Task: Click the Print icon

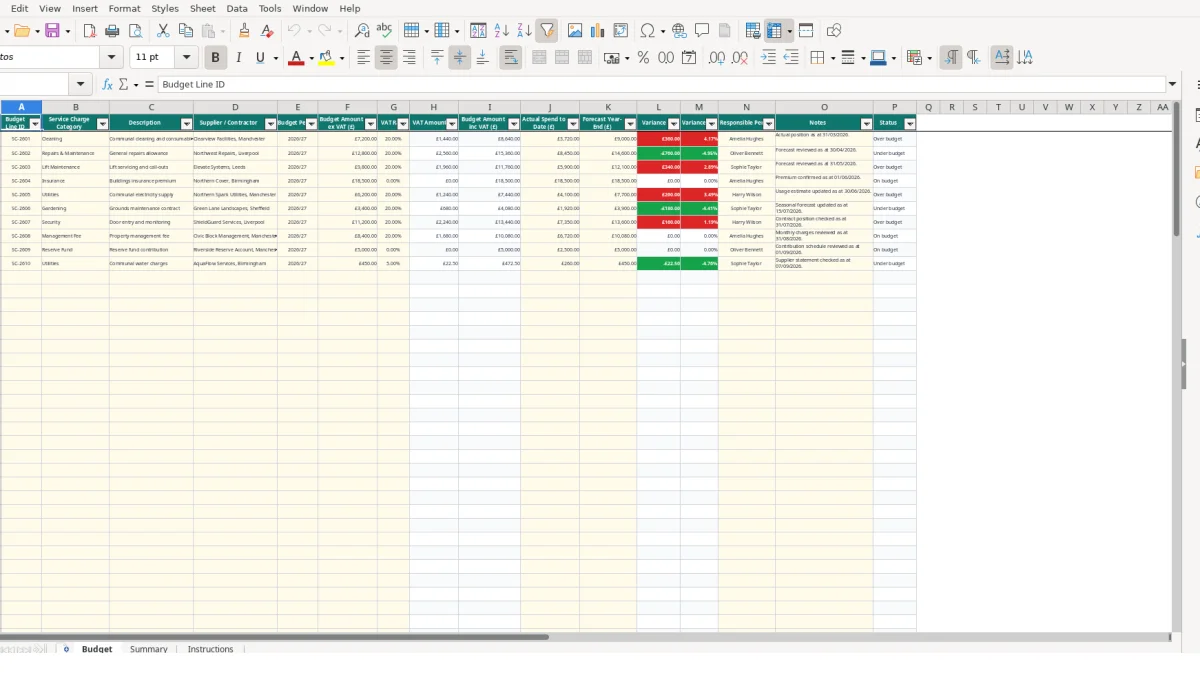Action: (x=112, y=31)
